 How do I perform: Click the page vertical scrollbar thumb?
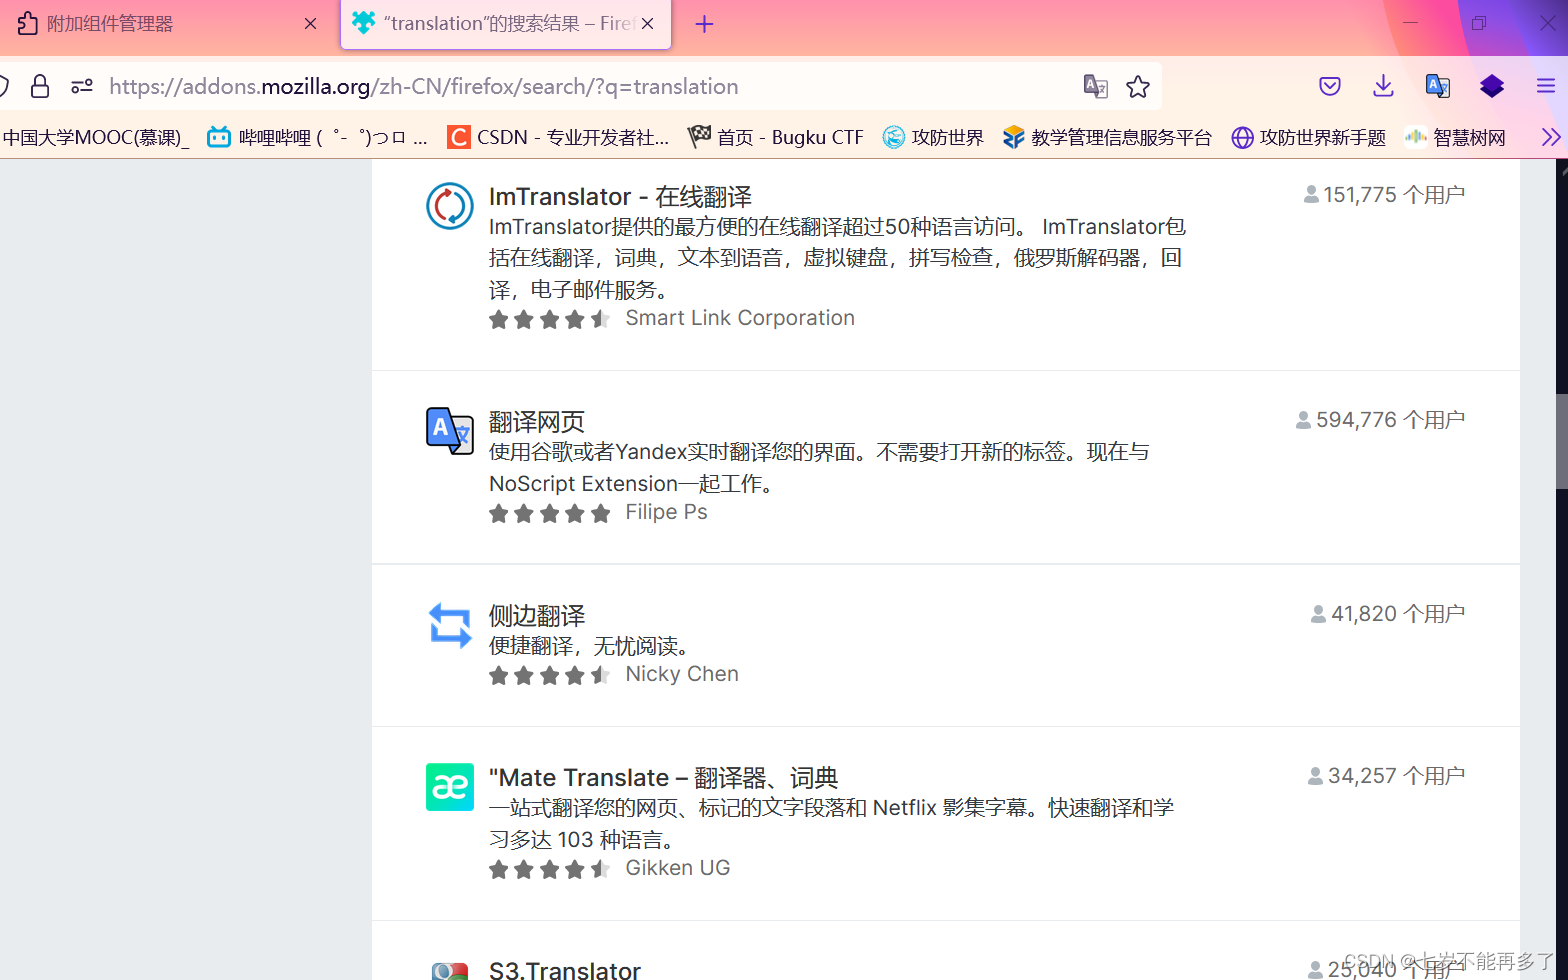1561,442
